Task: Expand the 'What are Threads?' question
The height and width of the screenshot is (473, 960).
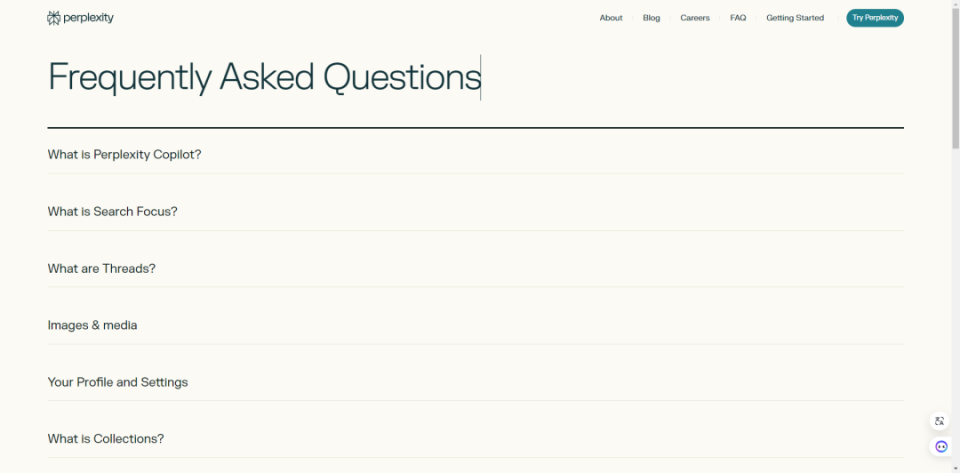Action: (x=102, y=269)
